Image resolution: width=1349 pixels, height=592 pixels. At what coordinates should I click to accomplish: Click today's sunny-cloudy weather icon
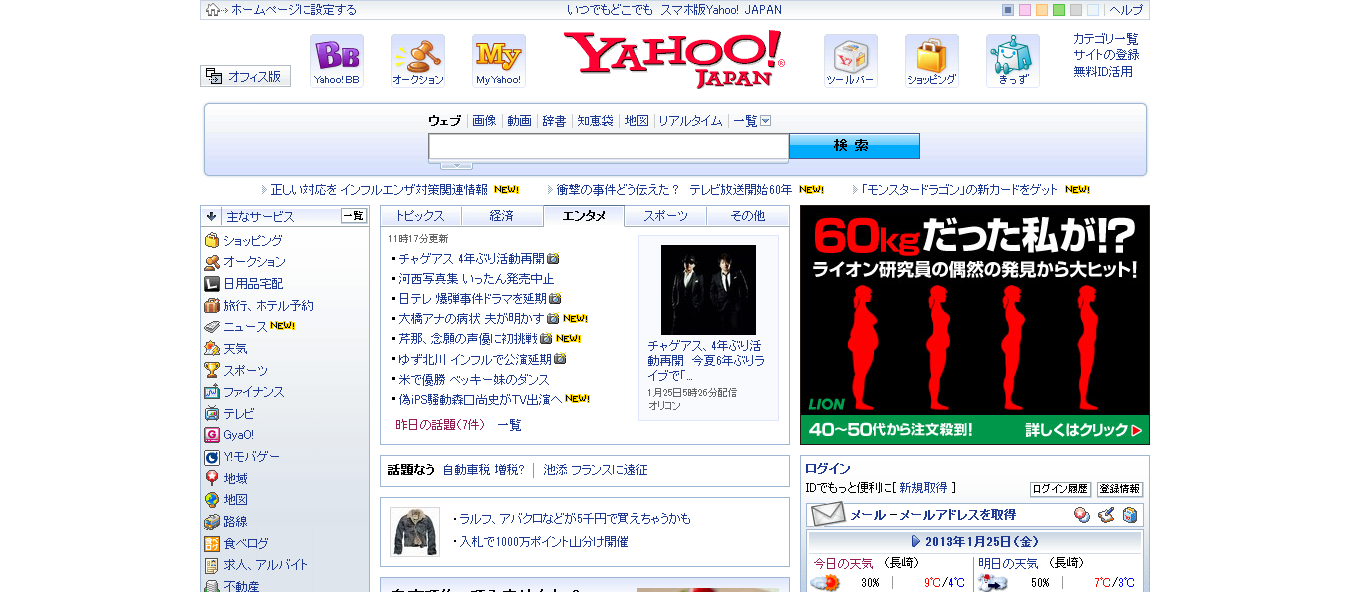[x=825, y=583]
